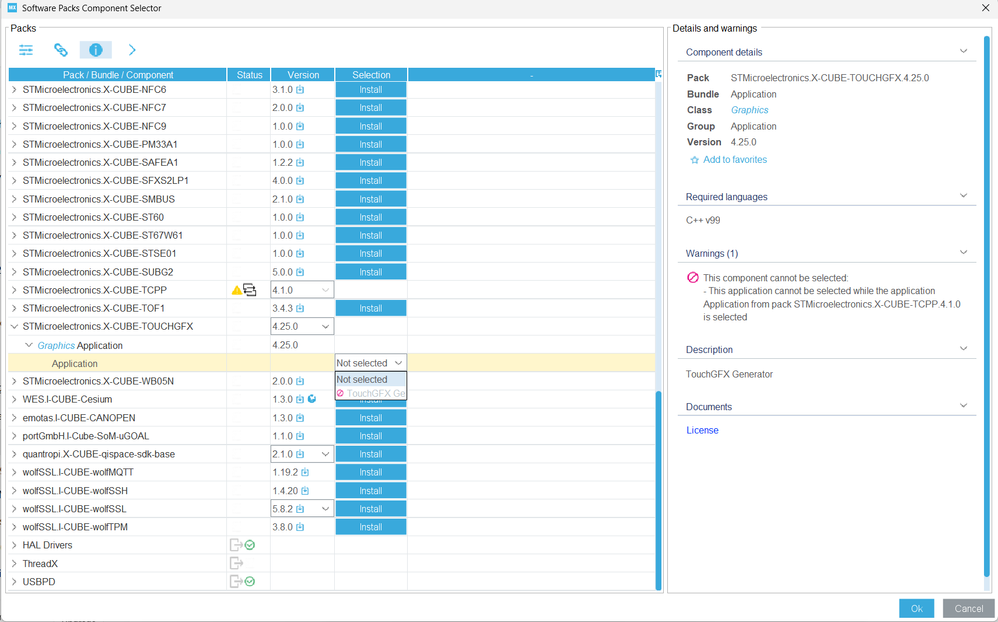Viewport: 998px width, 622px height.
Task: Close the Software Packs Component Selector window
Action: click(985, 8)
